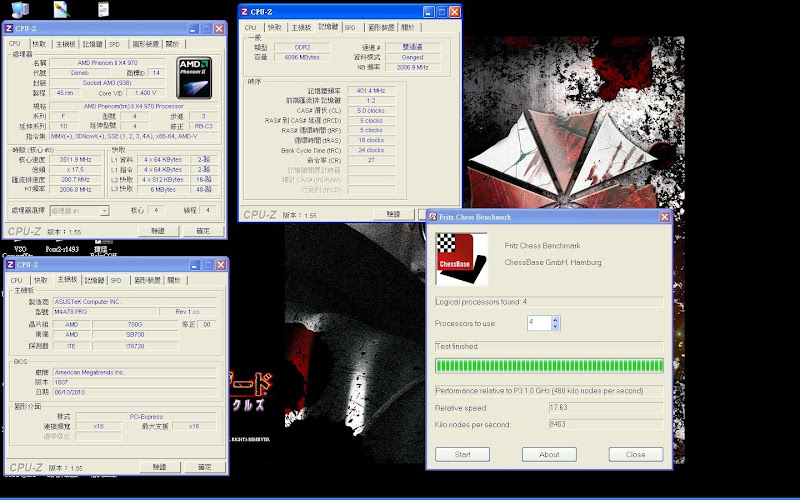The width and height of the screenshot is (800, 500).
Task: Click the ASUSTeK Computer INC. manufacturer field
Action: 135,302
